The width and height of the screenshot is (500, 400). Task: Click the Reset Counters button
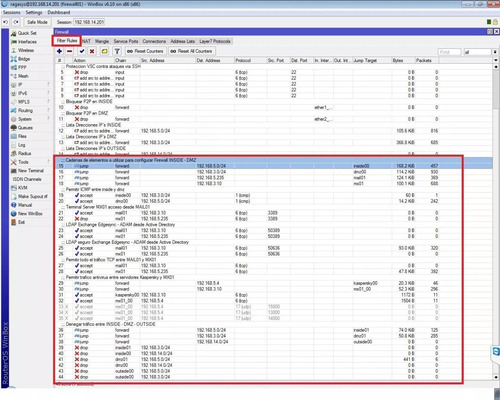(145, 51)
